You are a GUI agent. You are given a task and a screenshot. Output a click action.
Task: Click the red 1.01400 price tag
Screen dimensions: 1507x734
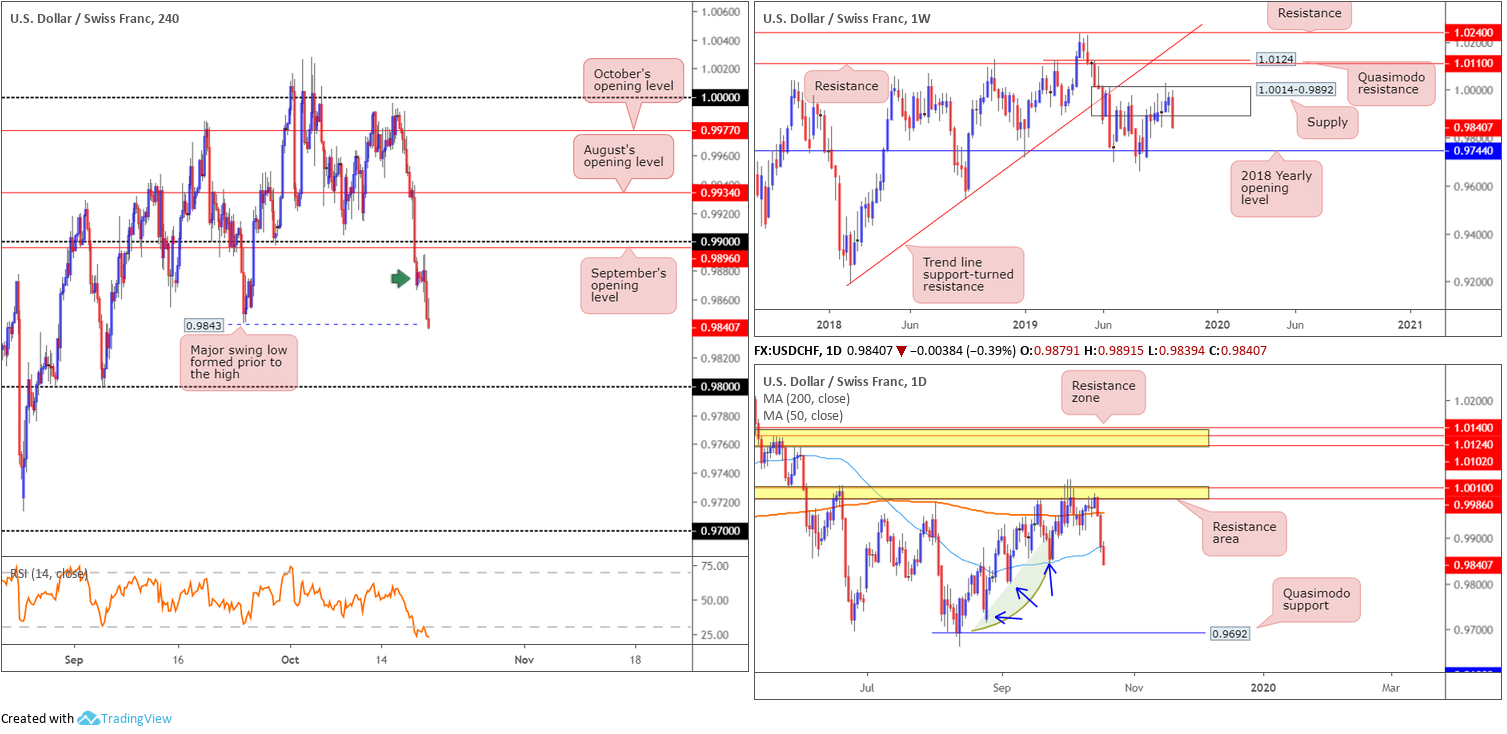click(x=1474, y=427)
